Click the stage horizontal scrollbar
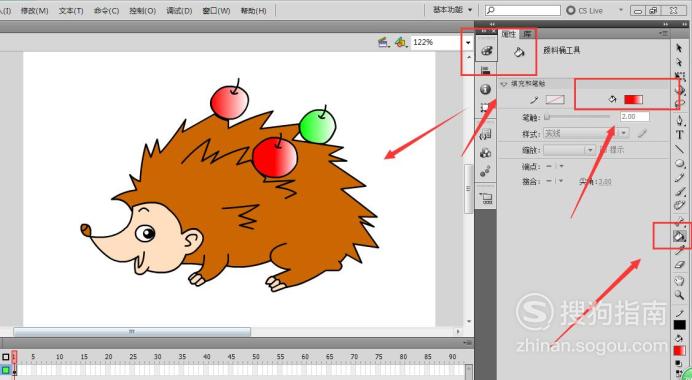Image resolution: width=692 pixels, height=380 pixels. [x=132, y=331]
